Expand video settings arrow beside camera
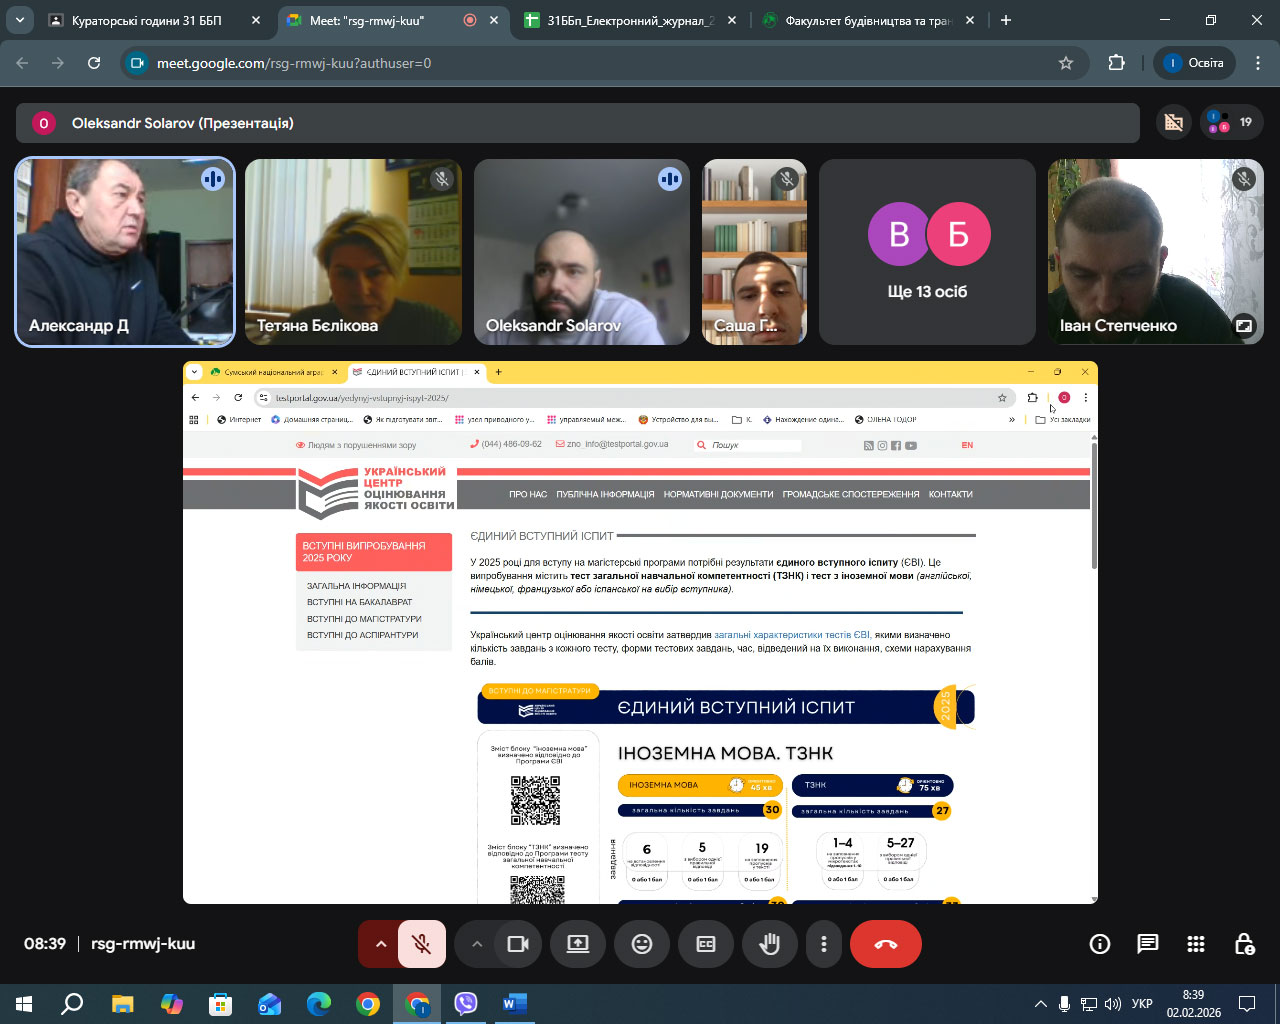 pos(477,944)
